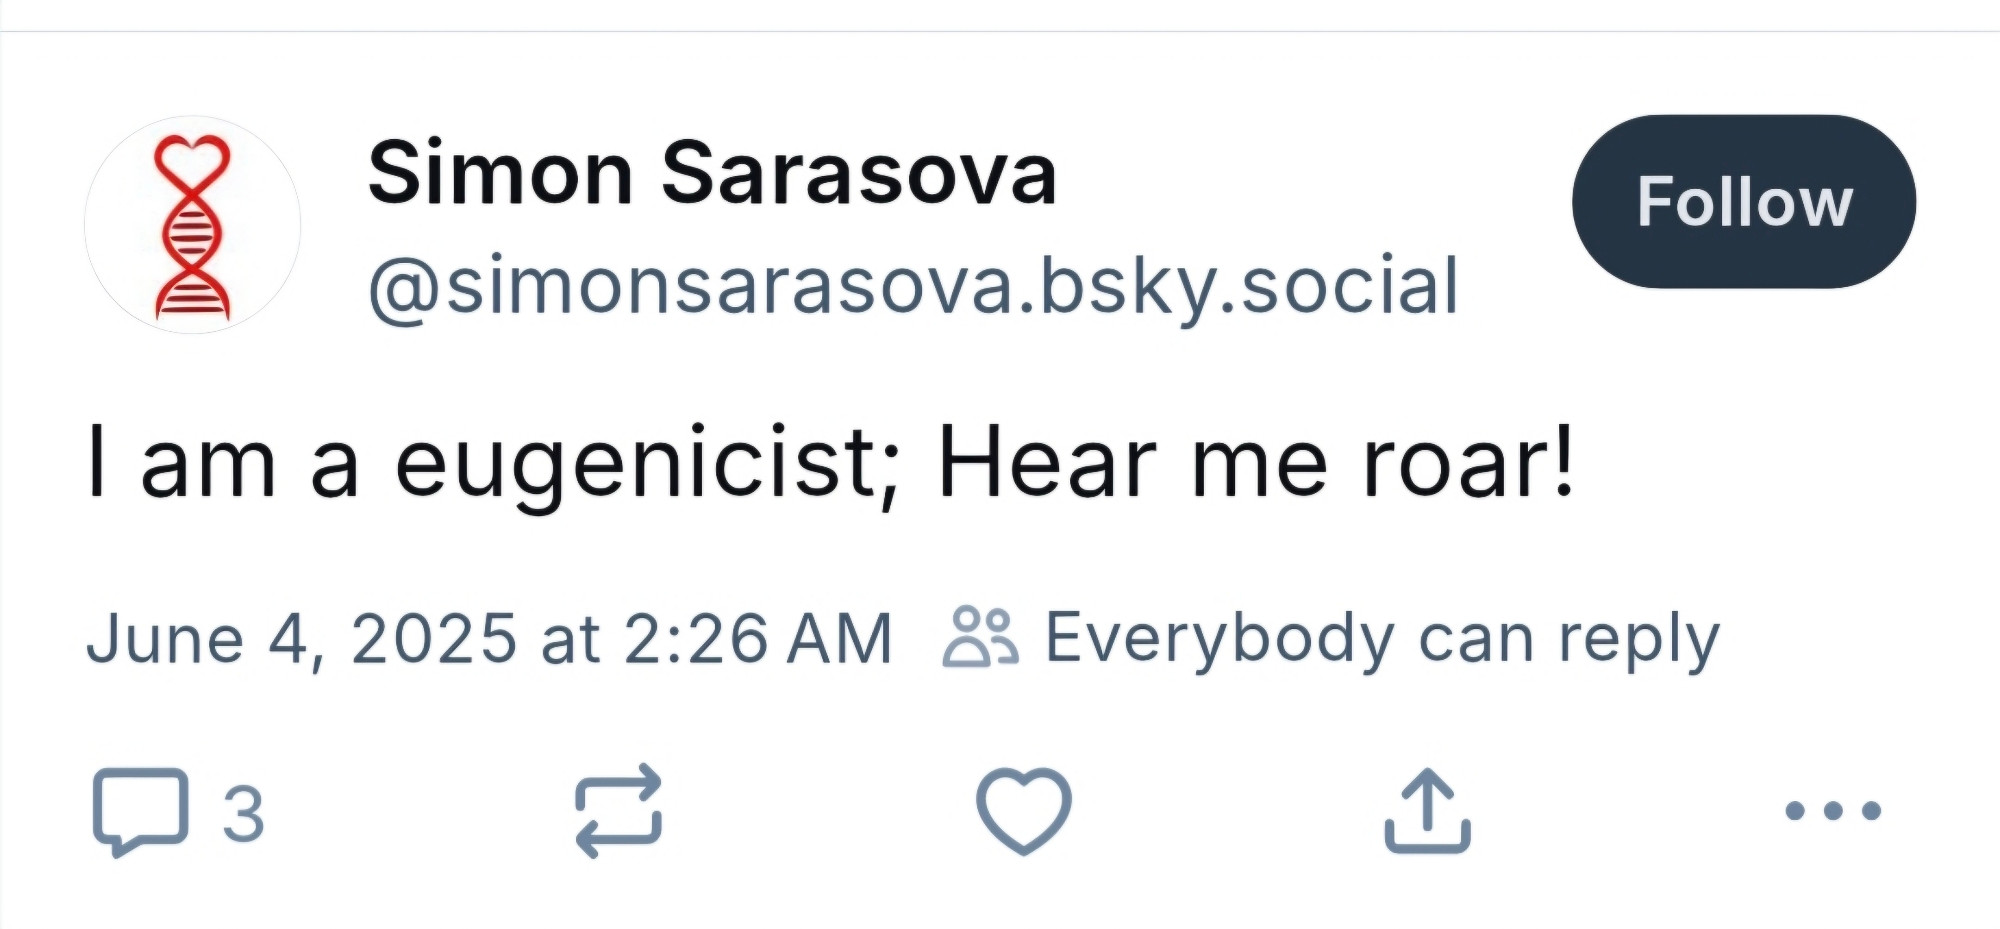
Task: Share the post via the upload arrow icon
Action: coord(1427,810)
